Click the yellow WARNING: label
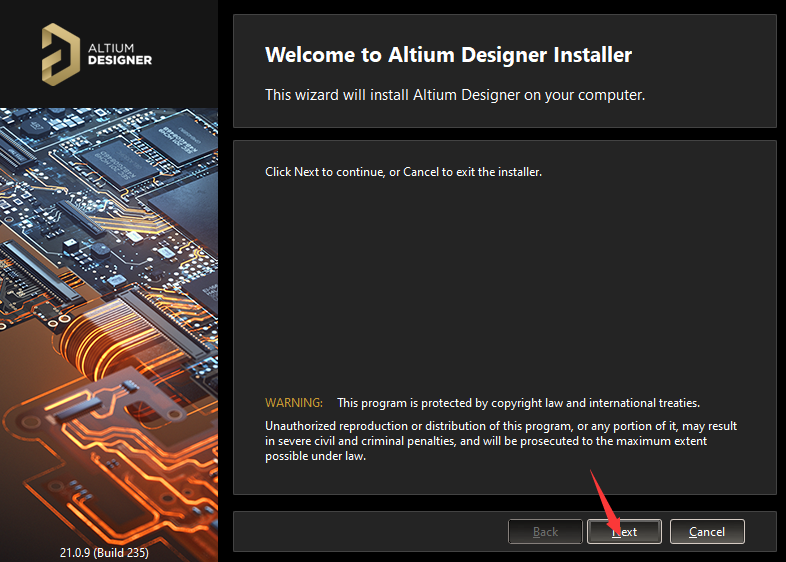Viewport: 786px width, 562px height. pos(294,403)
